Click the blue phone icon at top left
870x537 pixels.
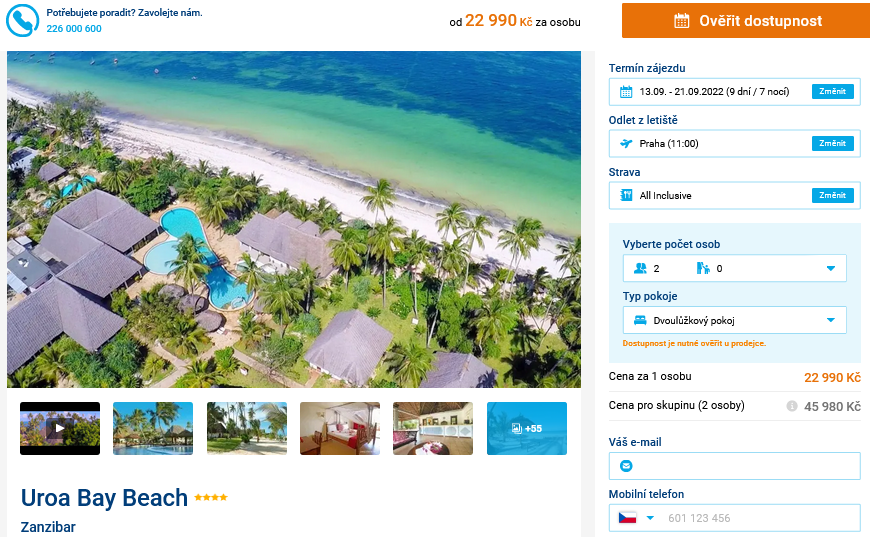[22, 21]
